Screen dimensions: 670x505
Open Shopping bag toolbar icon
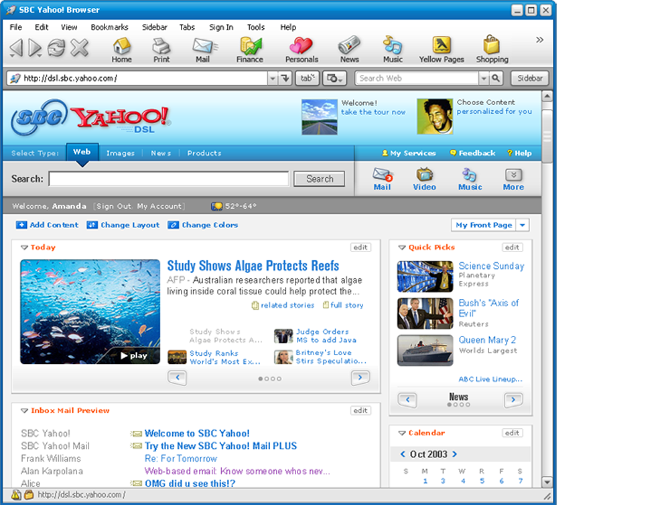492,50
